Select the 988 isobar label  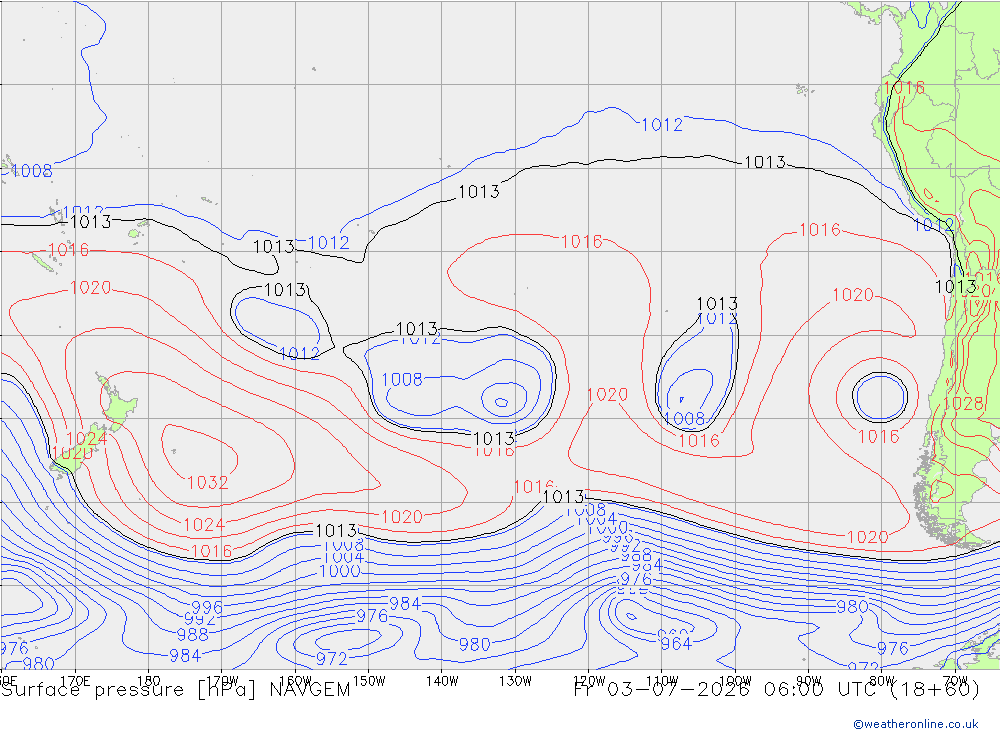coord(193,634)
